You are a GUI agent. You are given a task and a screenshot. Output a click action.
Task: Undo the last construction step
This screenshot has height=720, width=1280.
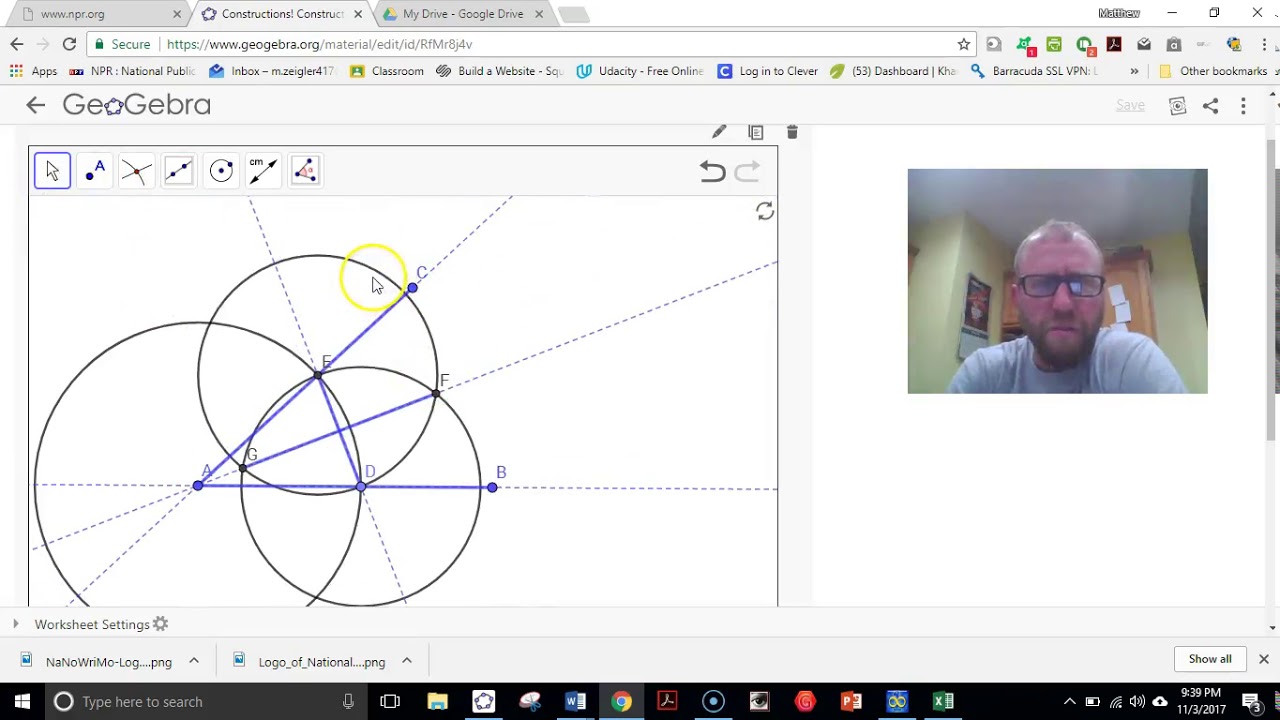click(x=712, y=172)
